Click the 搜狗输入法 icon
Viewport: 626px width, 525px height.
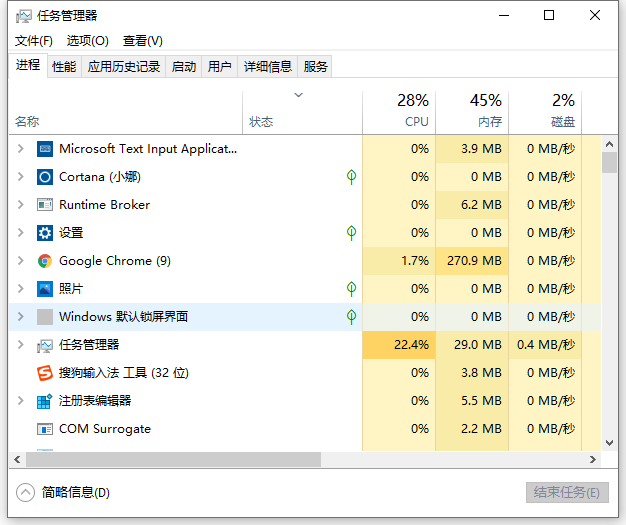45,373
